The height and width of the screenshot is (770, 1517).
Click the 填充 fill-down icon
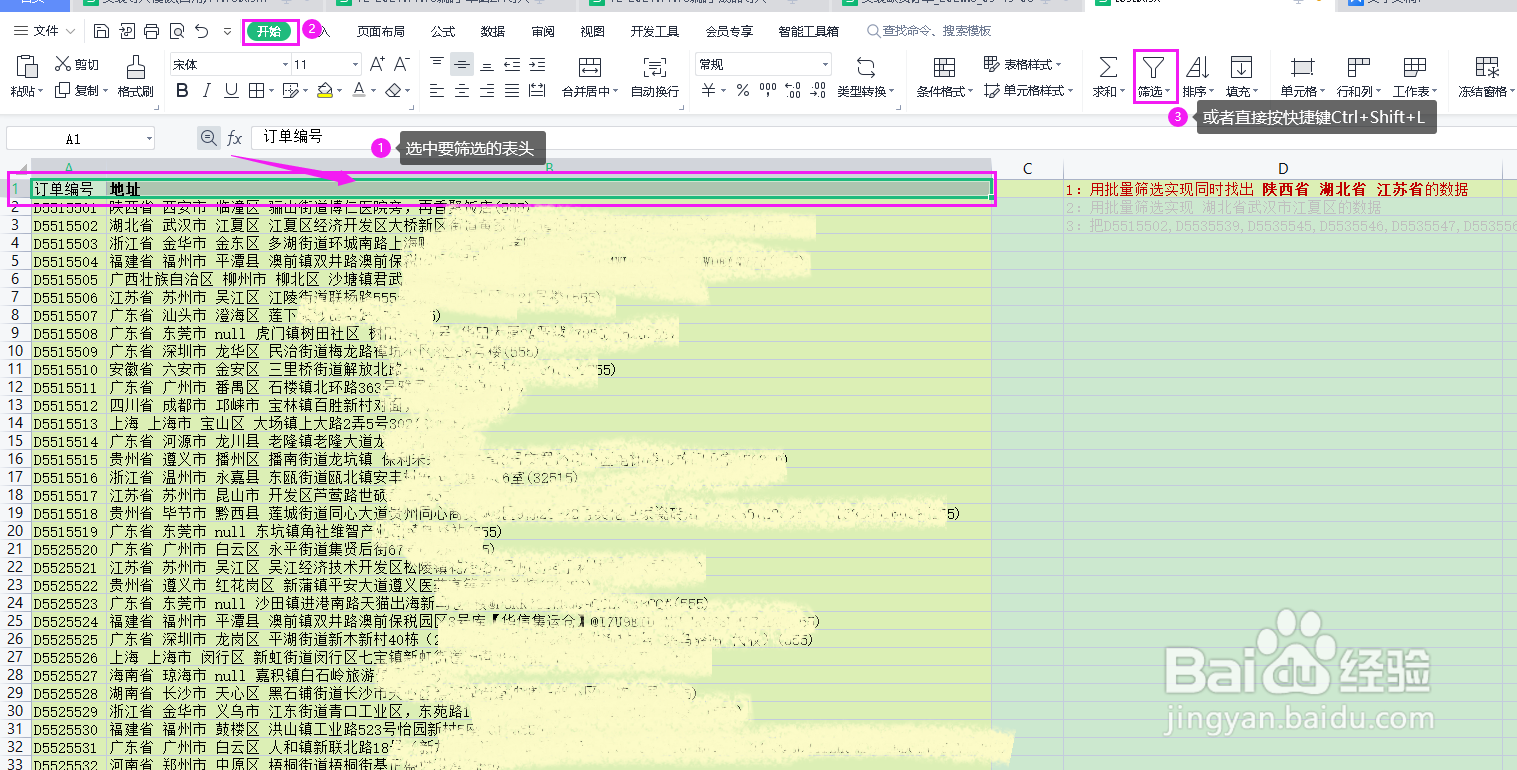click(1241, 67)
